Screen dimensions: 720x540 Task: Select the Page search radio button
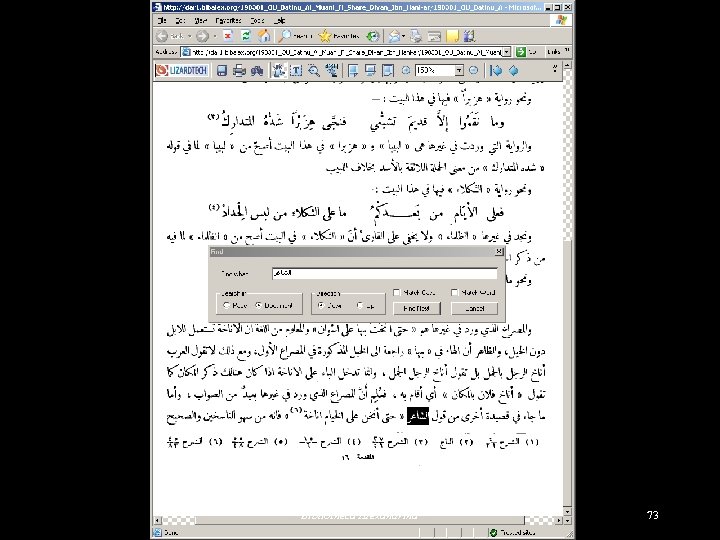226,305
